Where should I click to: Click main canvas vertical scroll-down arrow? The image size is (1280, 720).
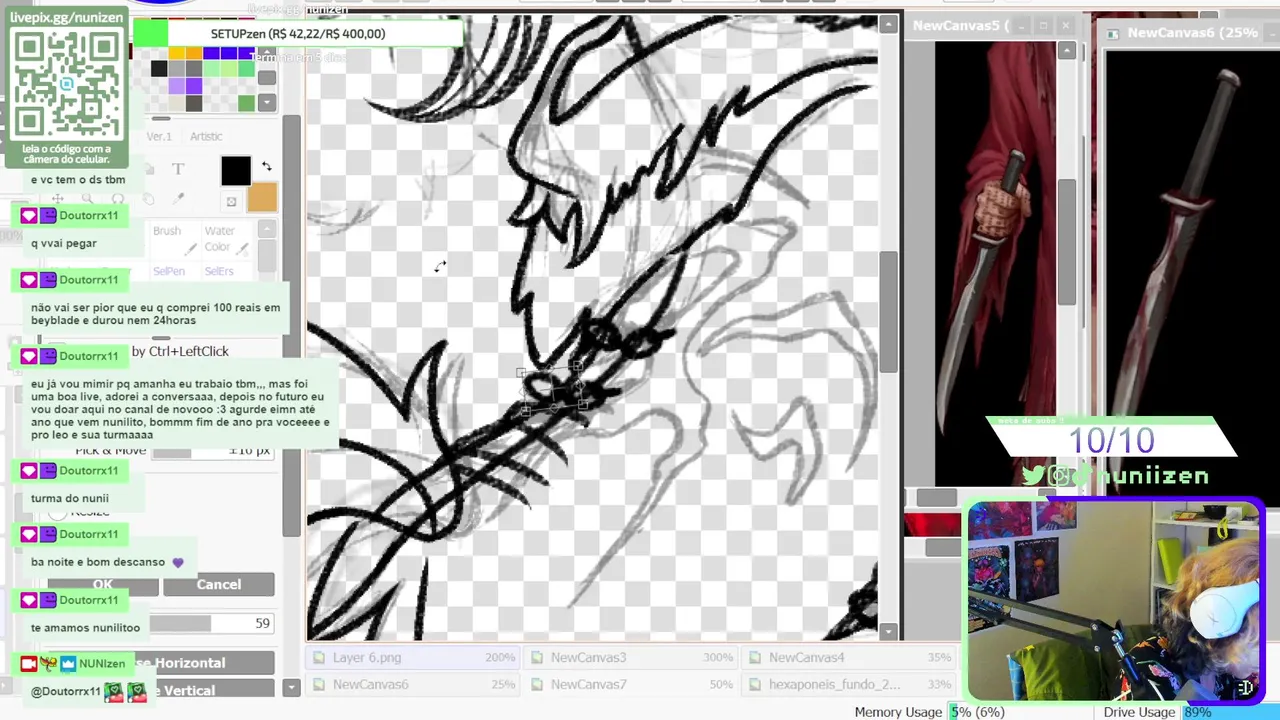tap(888, 631)
